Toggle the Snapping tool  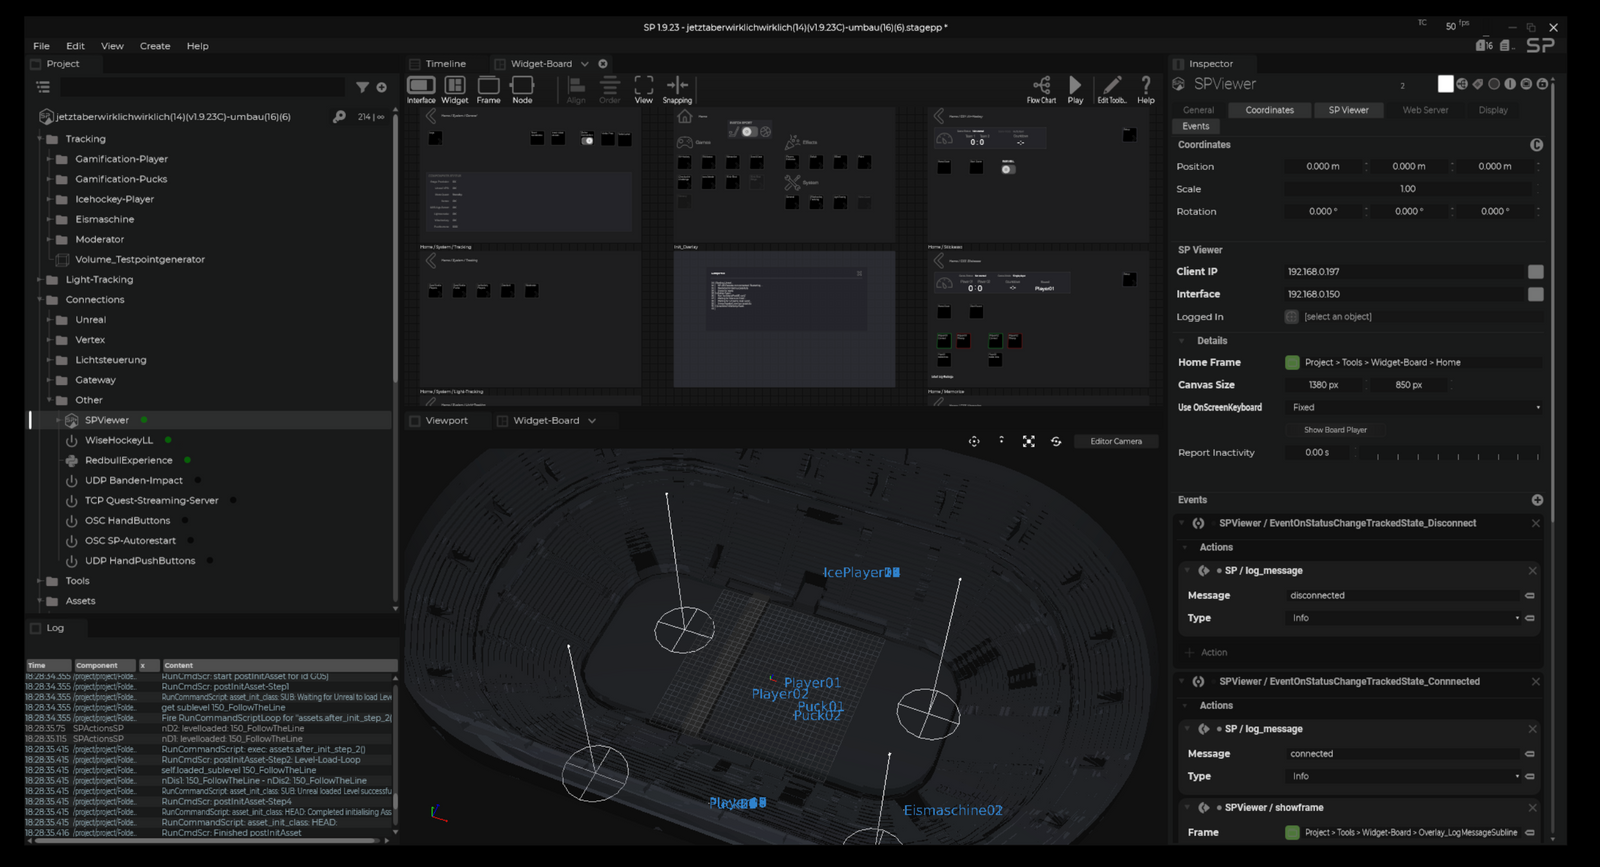pyautogui.click(x=677, y=87)
